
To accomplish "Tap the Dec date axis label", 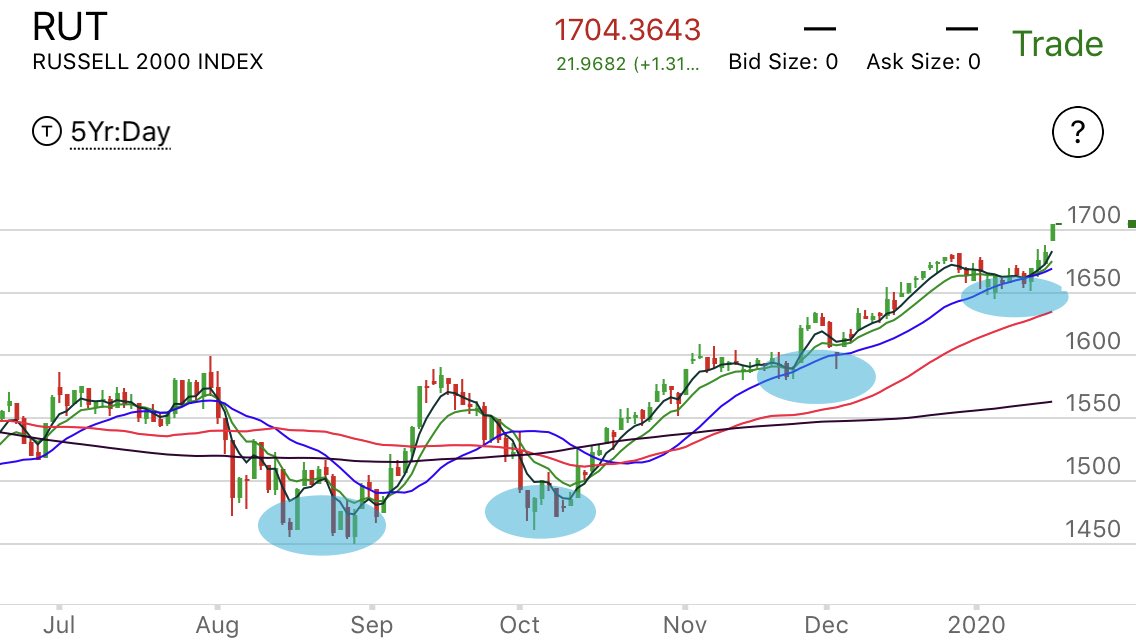I will pos(826,624).
